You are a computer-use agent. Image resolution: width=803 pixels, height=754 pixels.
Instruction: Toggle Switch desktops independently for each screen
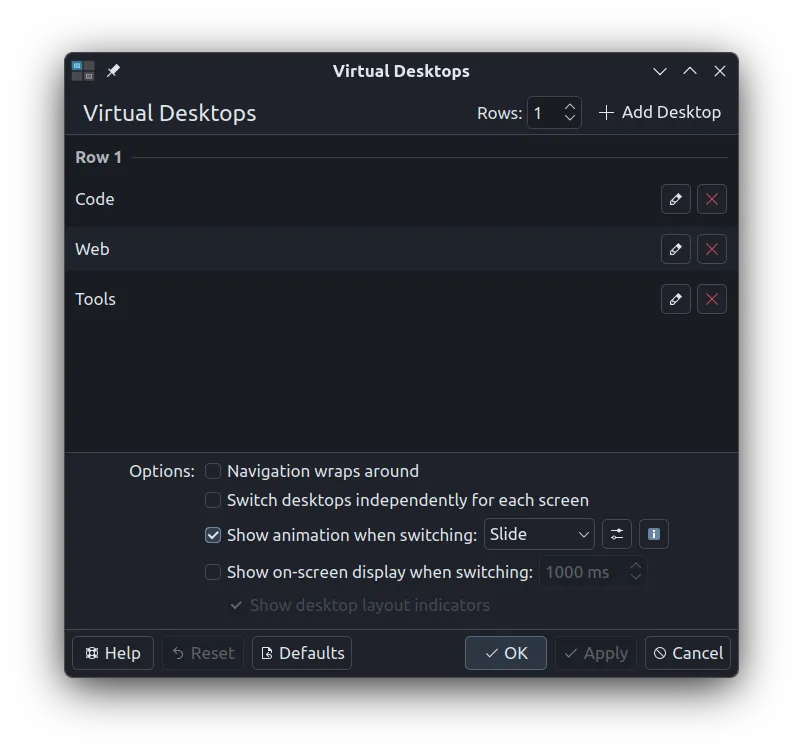[213, 500]
